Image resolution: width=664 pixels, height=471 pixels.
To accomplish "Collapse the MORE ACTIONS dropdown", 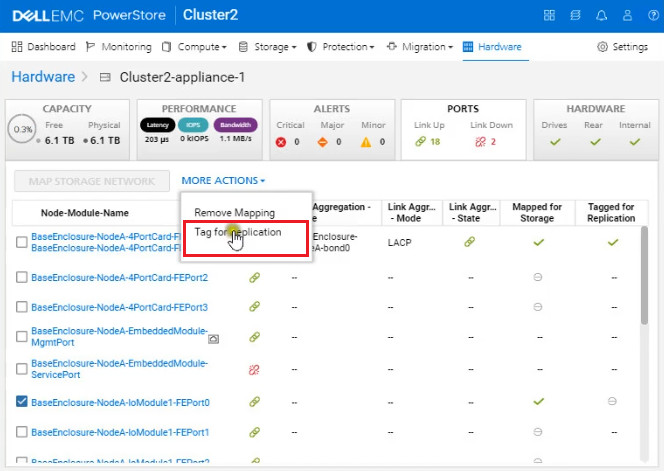I will 224,180.
